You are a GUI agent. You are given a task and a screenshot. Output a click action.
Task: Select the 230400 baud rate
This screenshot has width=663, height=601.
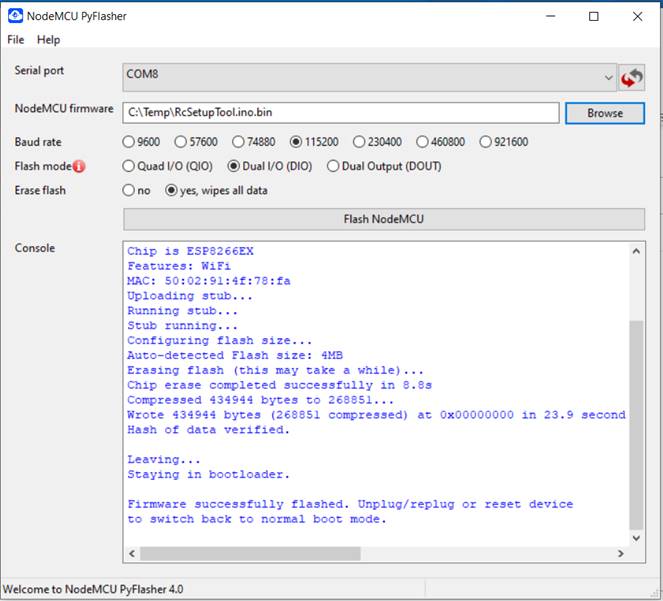(377, 142)
